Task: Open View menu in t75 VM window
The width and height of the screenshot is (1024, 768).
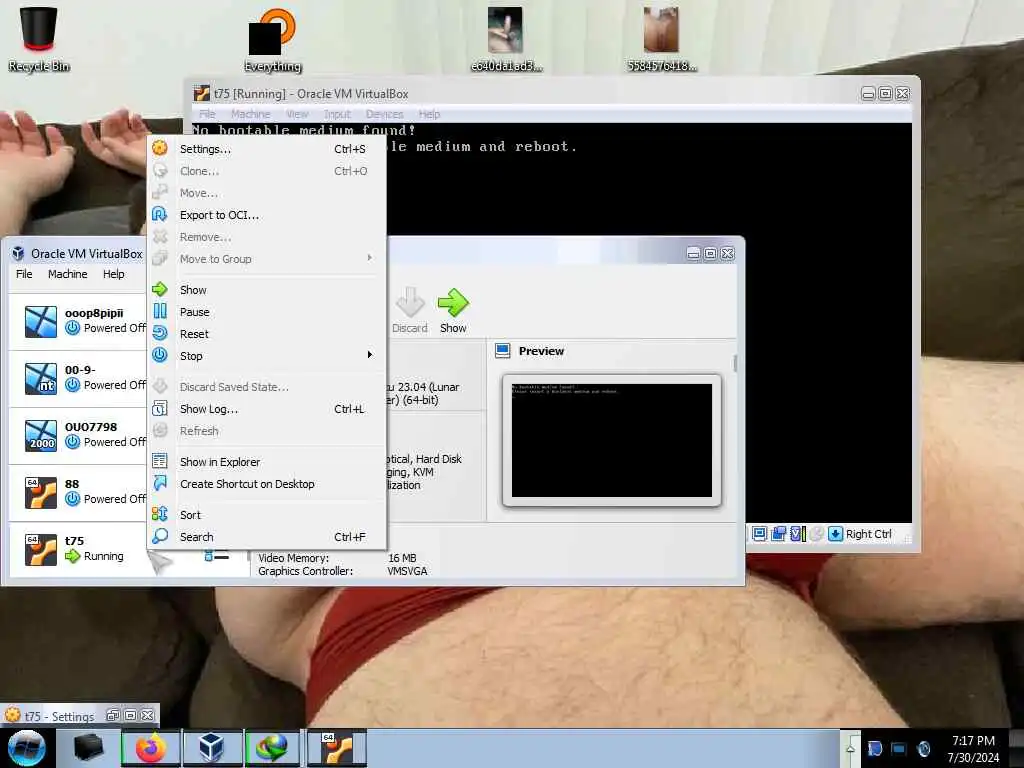Action: click(x=297, y=114)
